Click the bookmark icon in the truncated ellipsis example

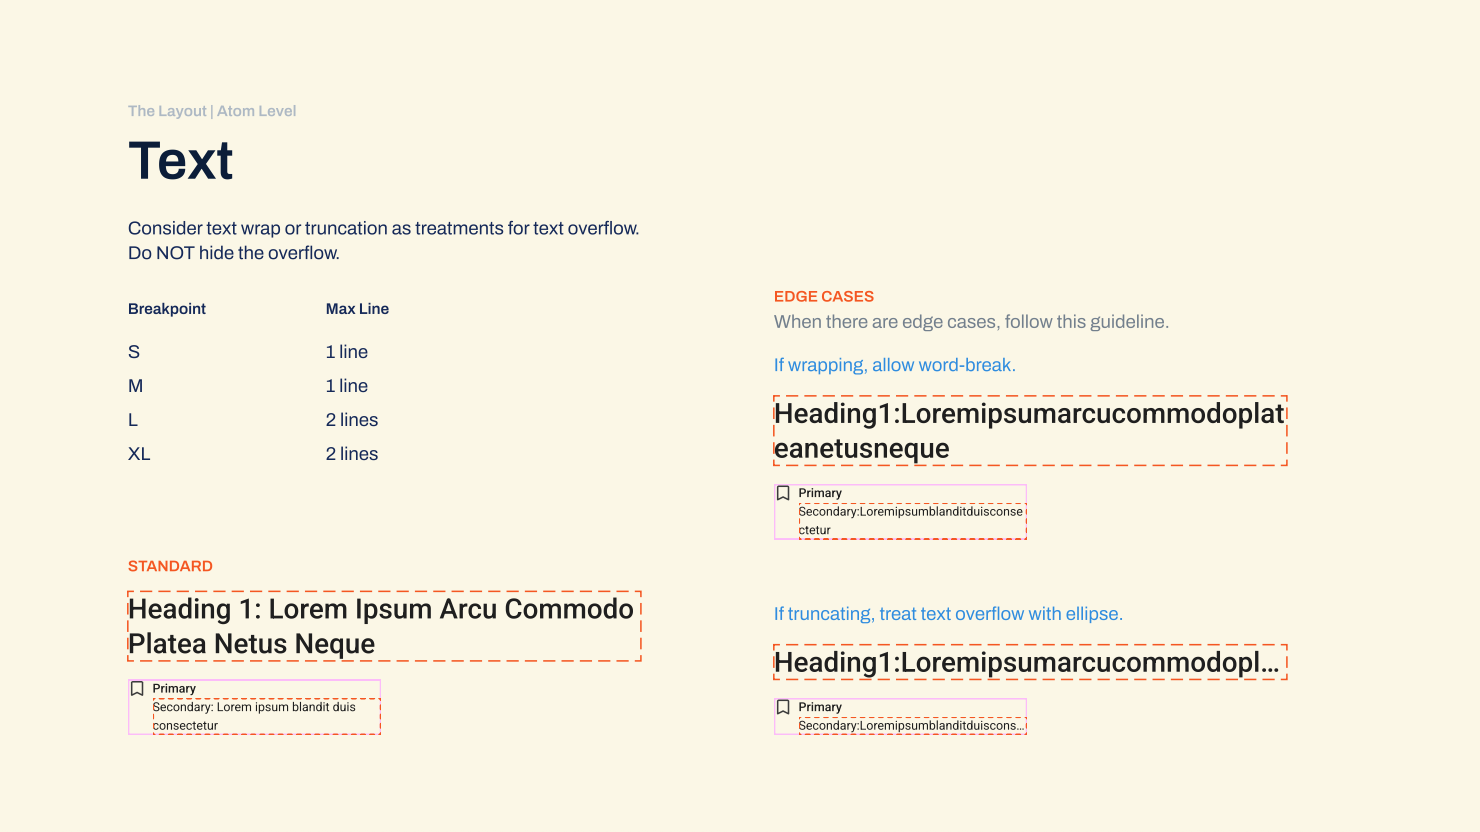(x=784, y=707)
